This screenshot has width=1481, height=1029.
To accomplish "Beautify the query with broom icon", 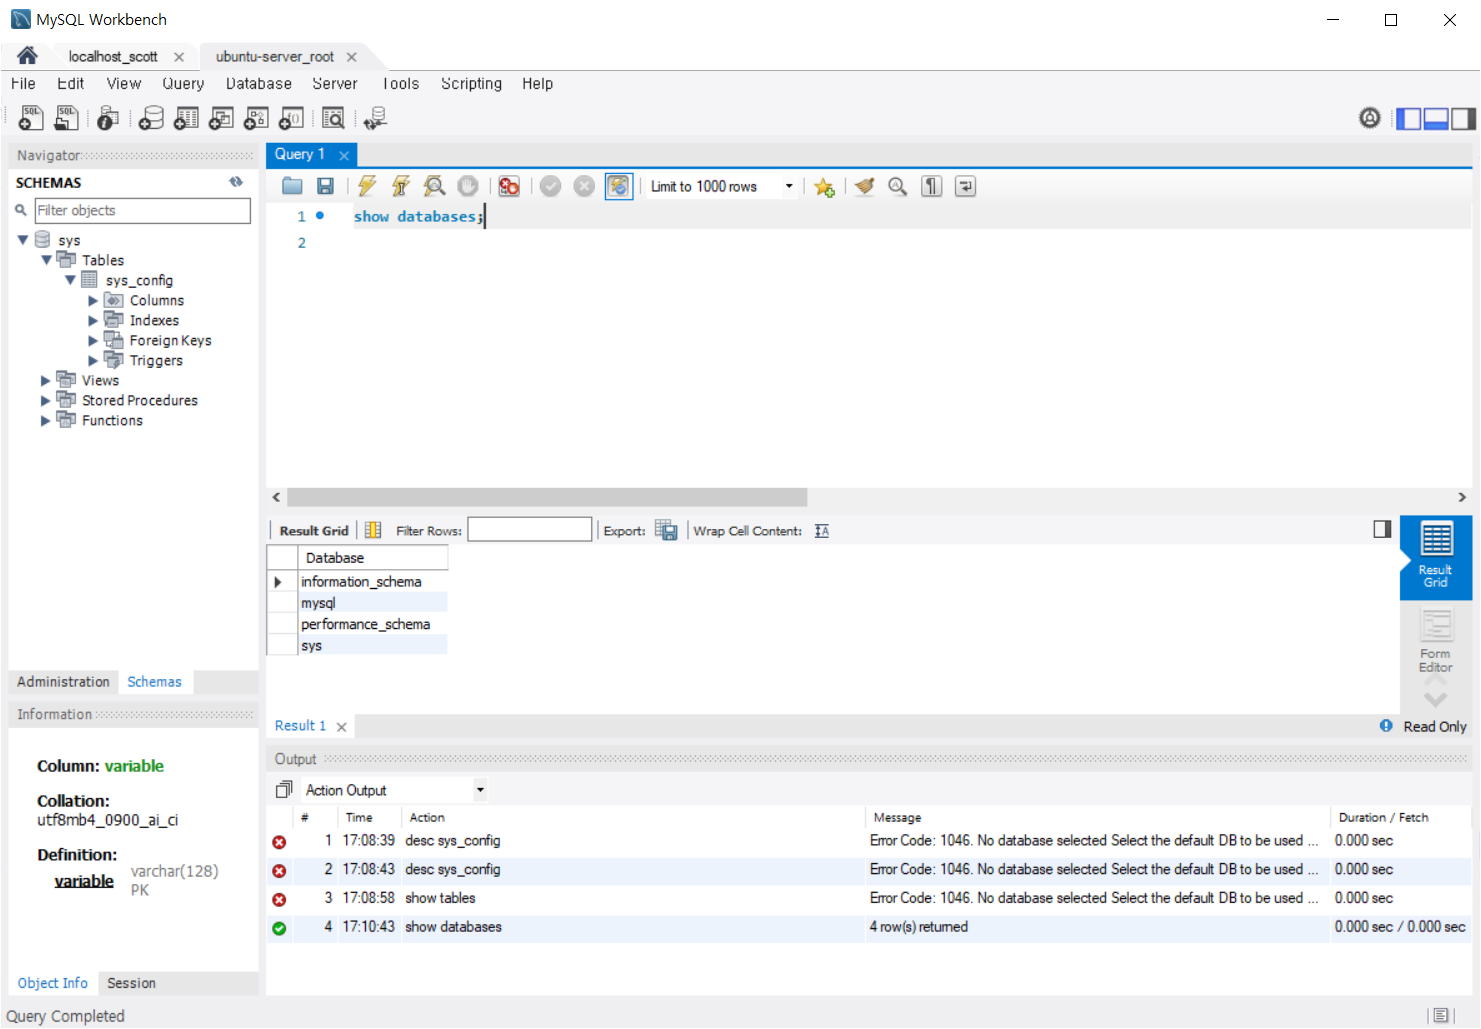I will (864, 186).
